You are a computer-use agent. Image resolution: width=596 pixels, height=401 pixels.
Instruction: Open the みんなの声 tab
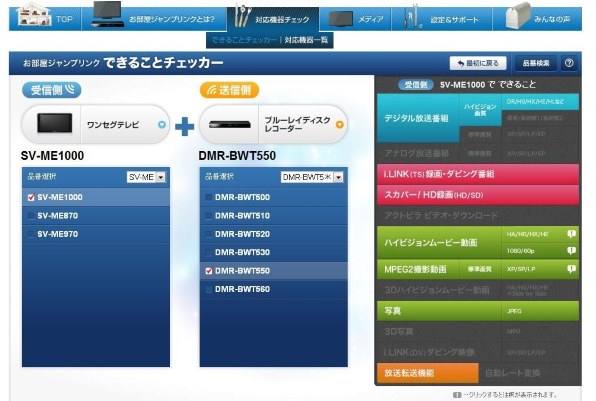537,19
